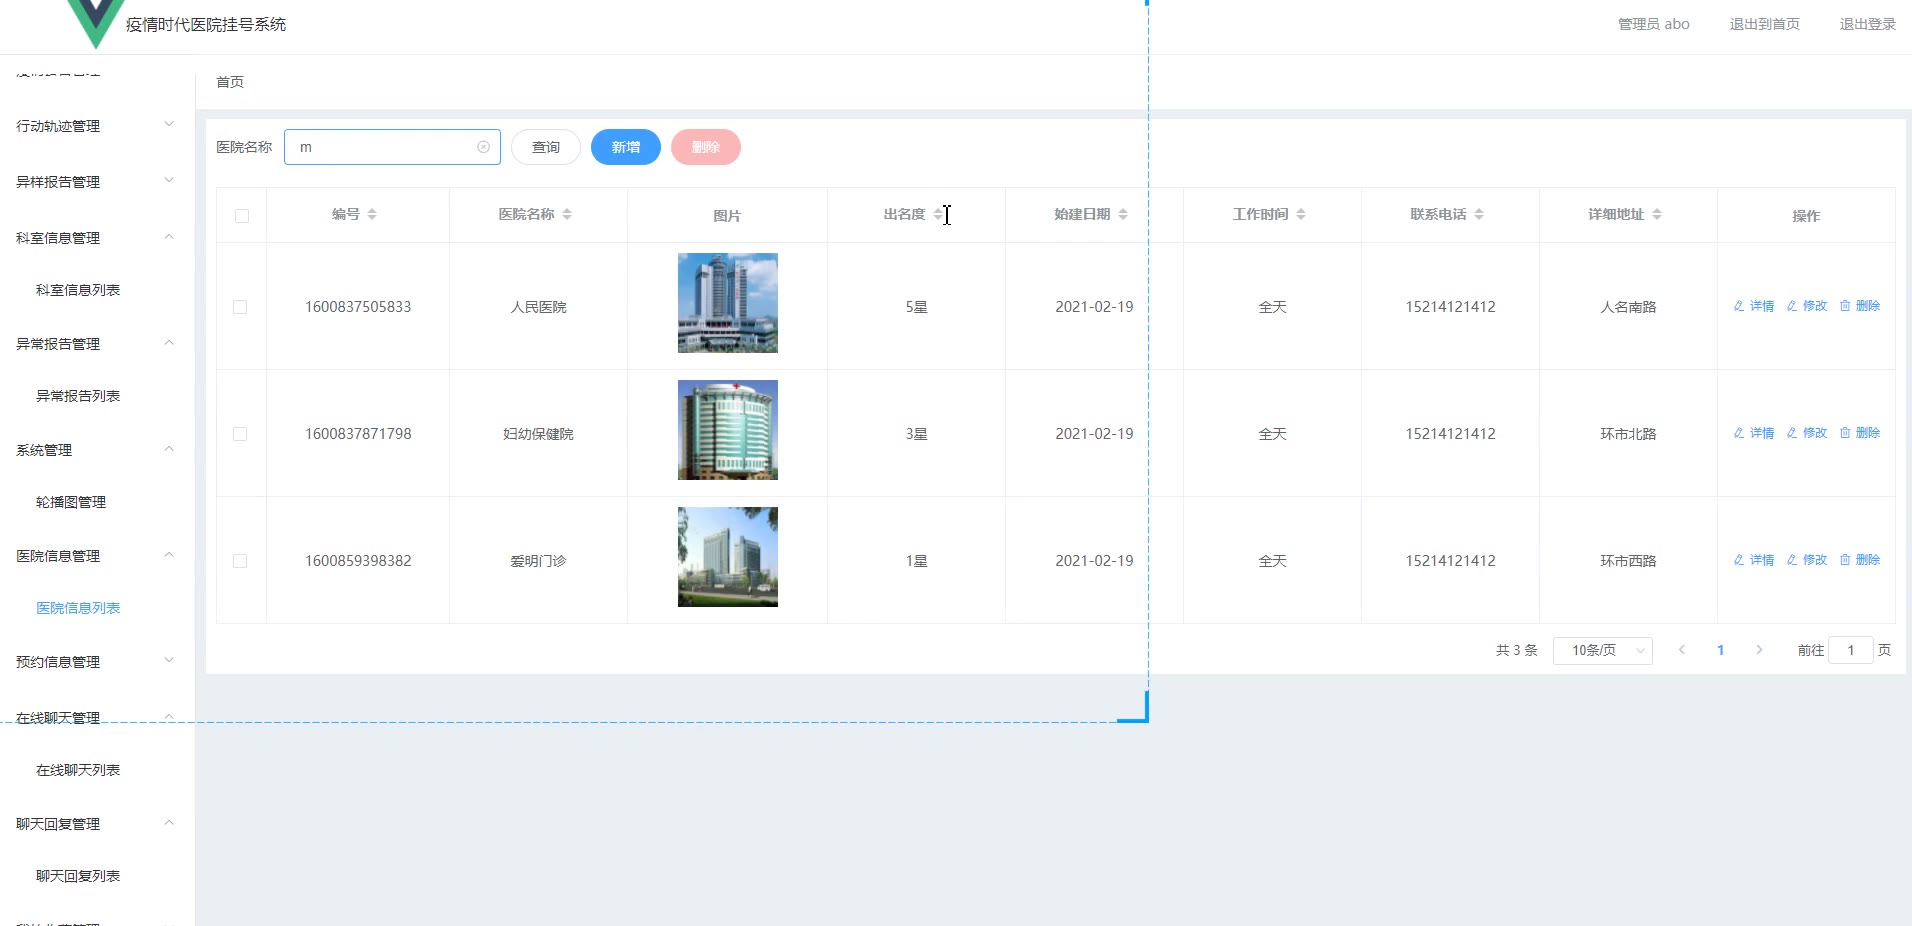Image resolution: width=1912 pixels, height=926 pixels.
Task: Collapse the 科室信息管理 sidebar group
Action: (97, 238)
